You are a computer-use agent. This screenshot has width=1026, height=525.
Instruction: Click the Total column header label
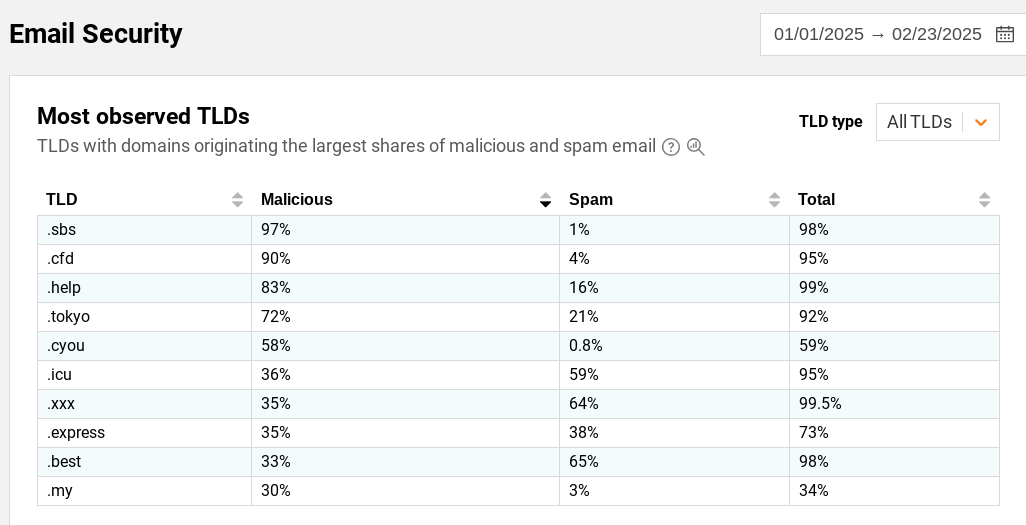(x=816, y=200)
